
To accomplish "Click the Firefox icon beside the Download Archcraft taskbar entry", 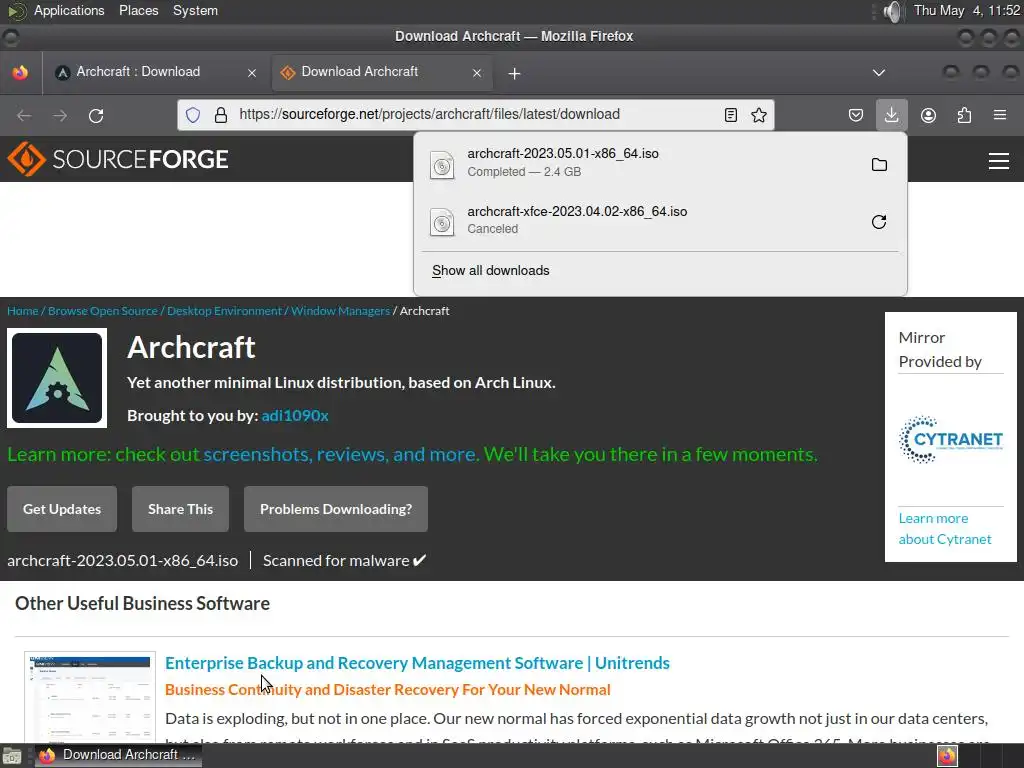I will [47, 756].
